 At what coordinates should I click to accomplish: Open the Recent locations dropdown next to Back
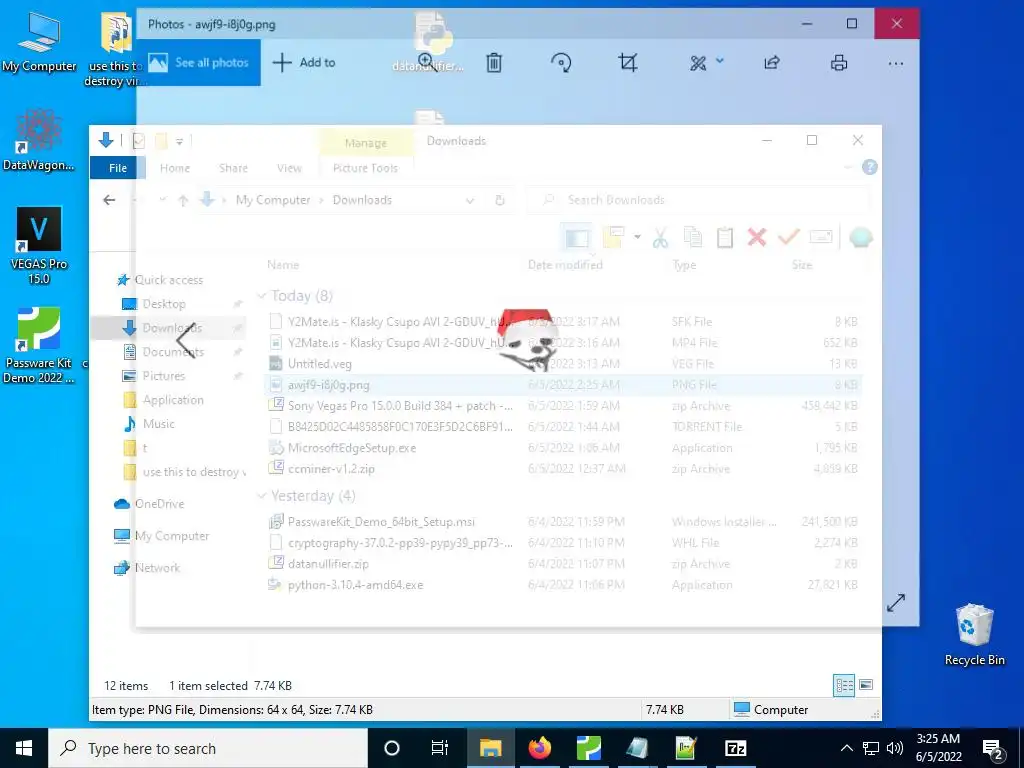coord(162,200)
